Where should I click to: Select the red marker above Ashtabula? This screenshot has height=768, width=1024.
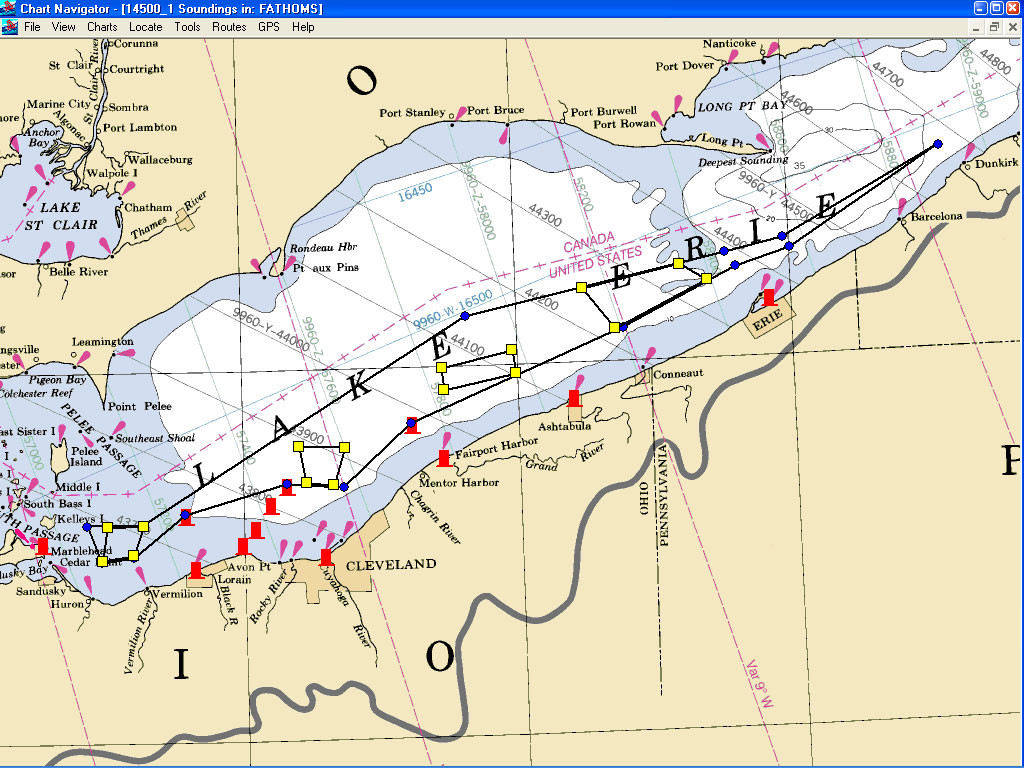574,398
